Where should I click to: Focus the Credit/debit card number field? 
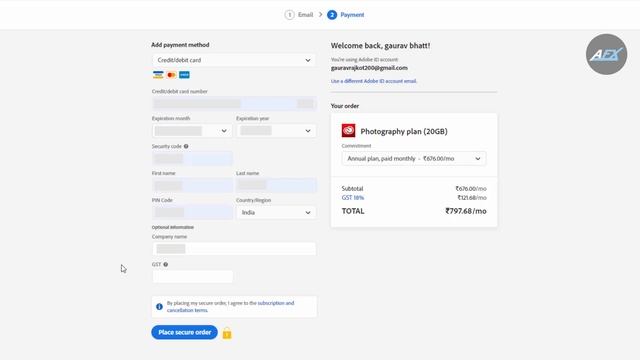click(x=234, y=103)
